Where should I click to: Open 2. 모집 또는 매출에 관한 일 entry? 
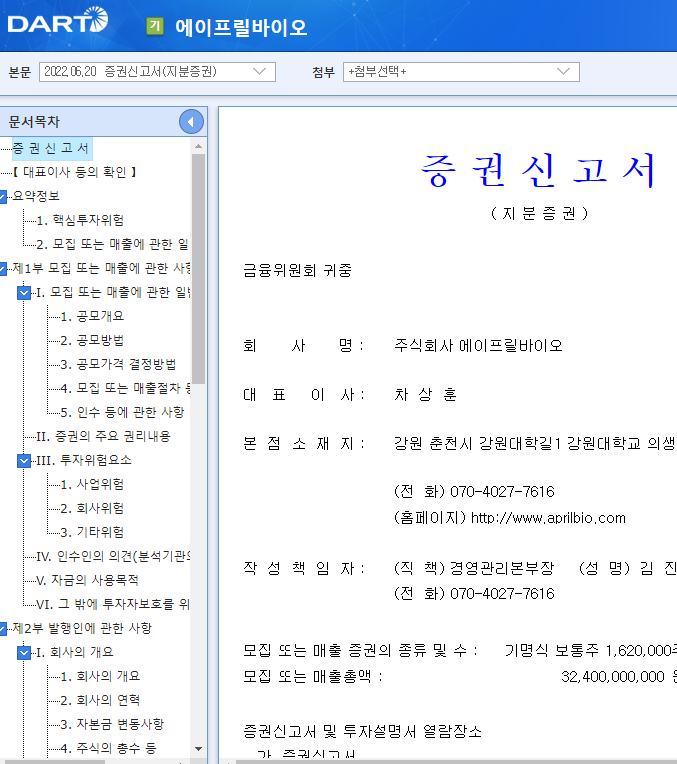click(x=112, y=244)
